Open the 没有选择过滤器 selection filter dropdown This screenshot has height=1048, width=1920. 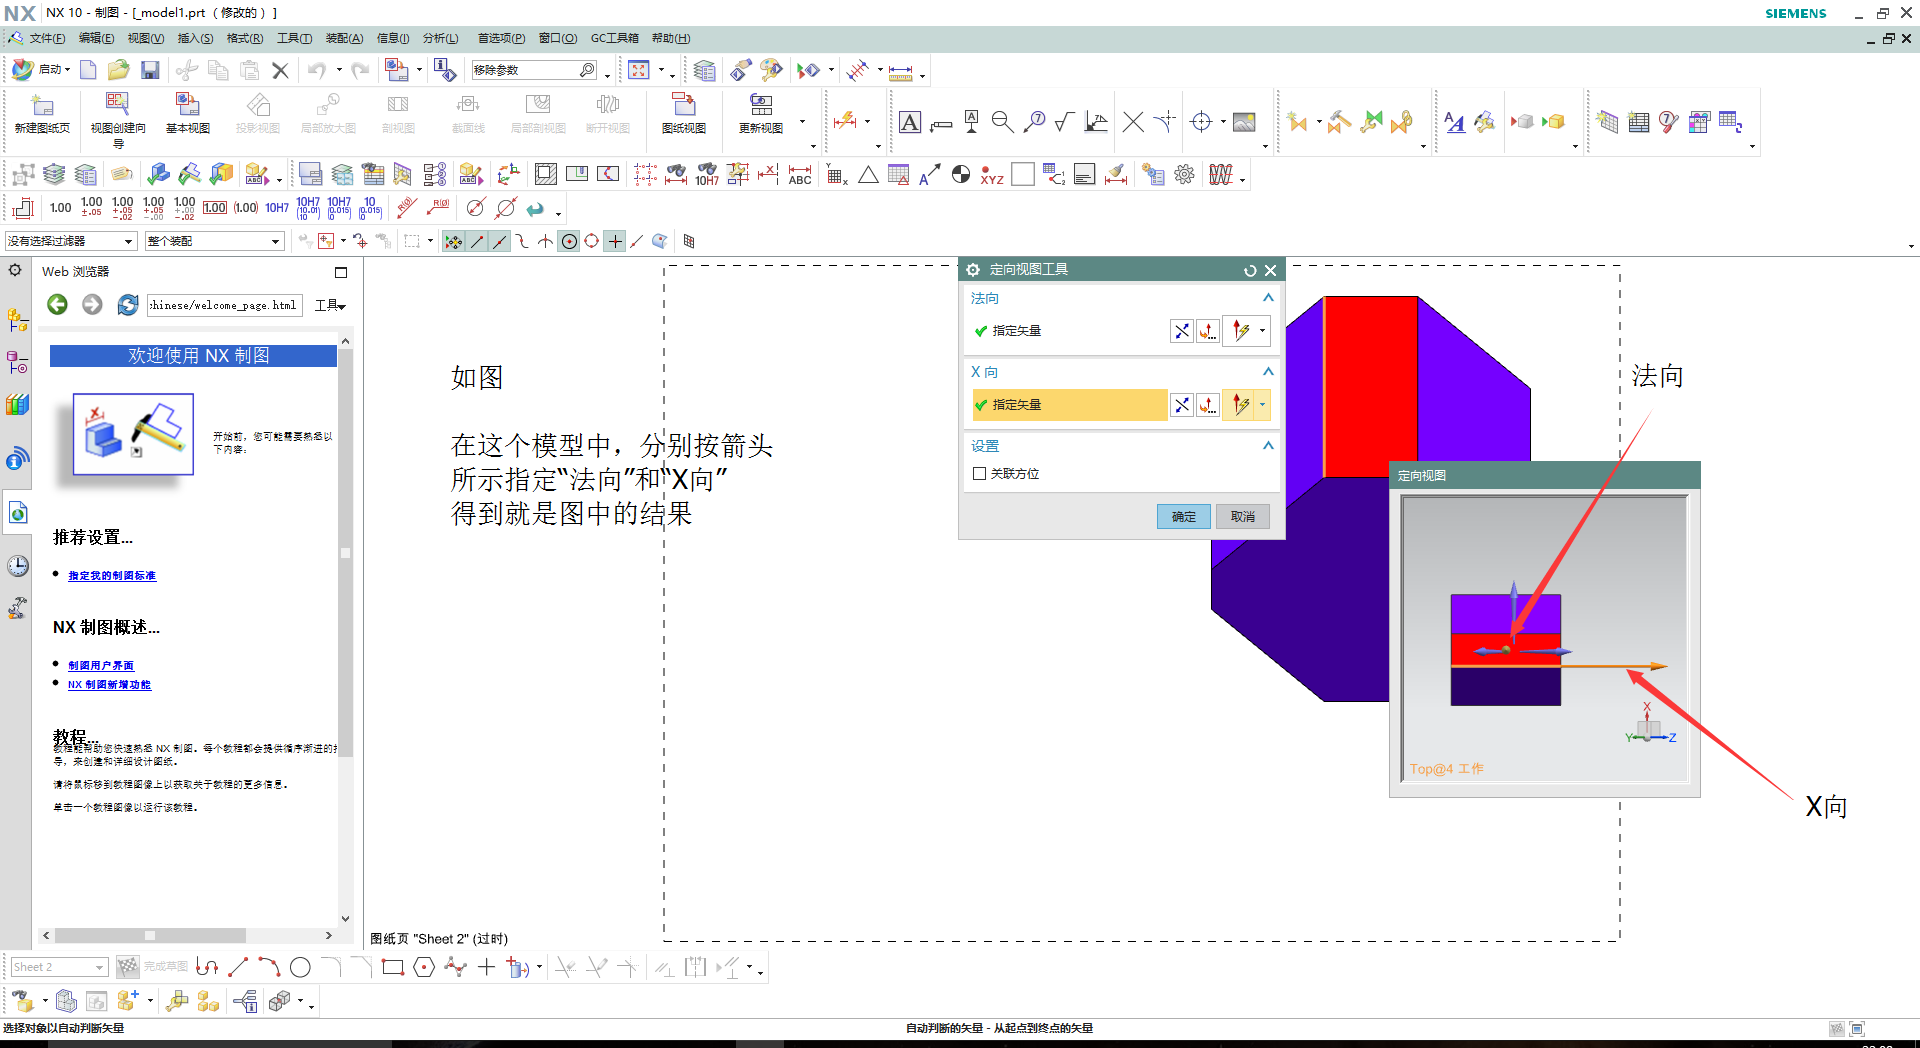70,241
